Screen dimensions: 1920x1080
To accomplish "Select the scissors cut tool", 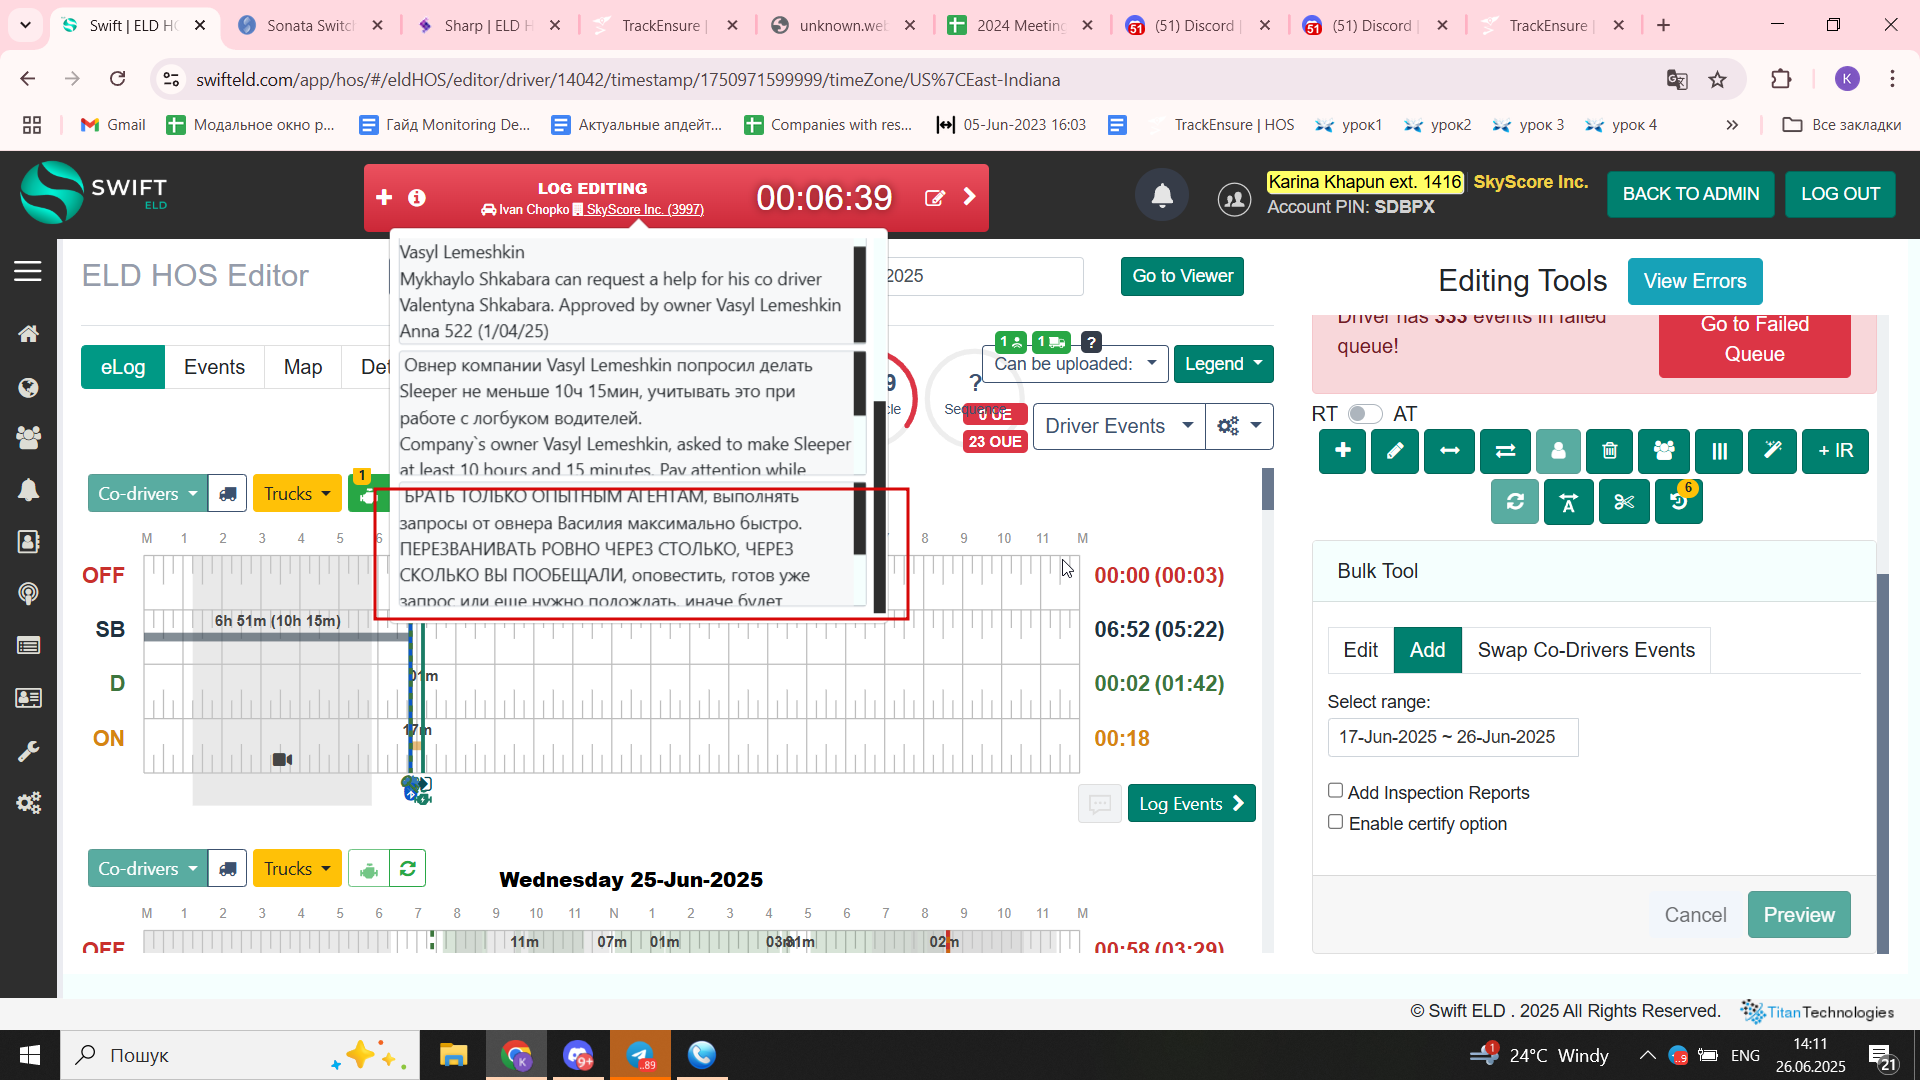I will [1623, 502].
